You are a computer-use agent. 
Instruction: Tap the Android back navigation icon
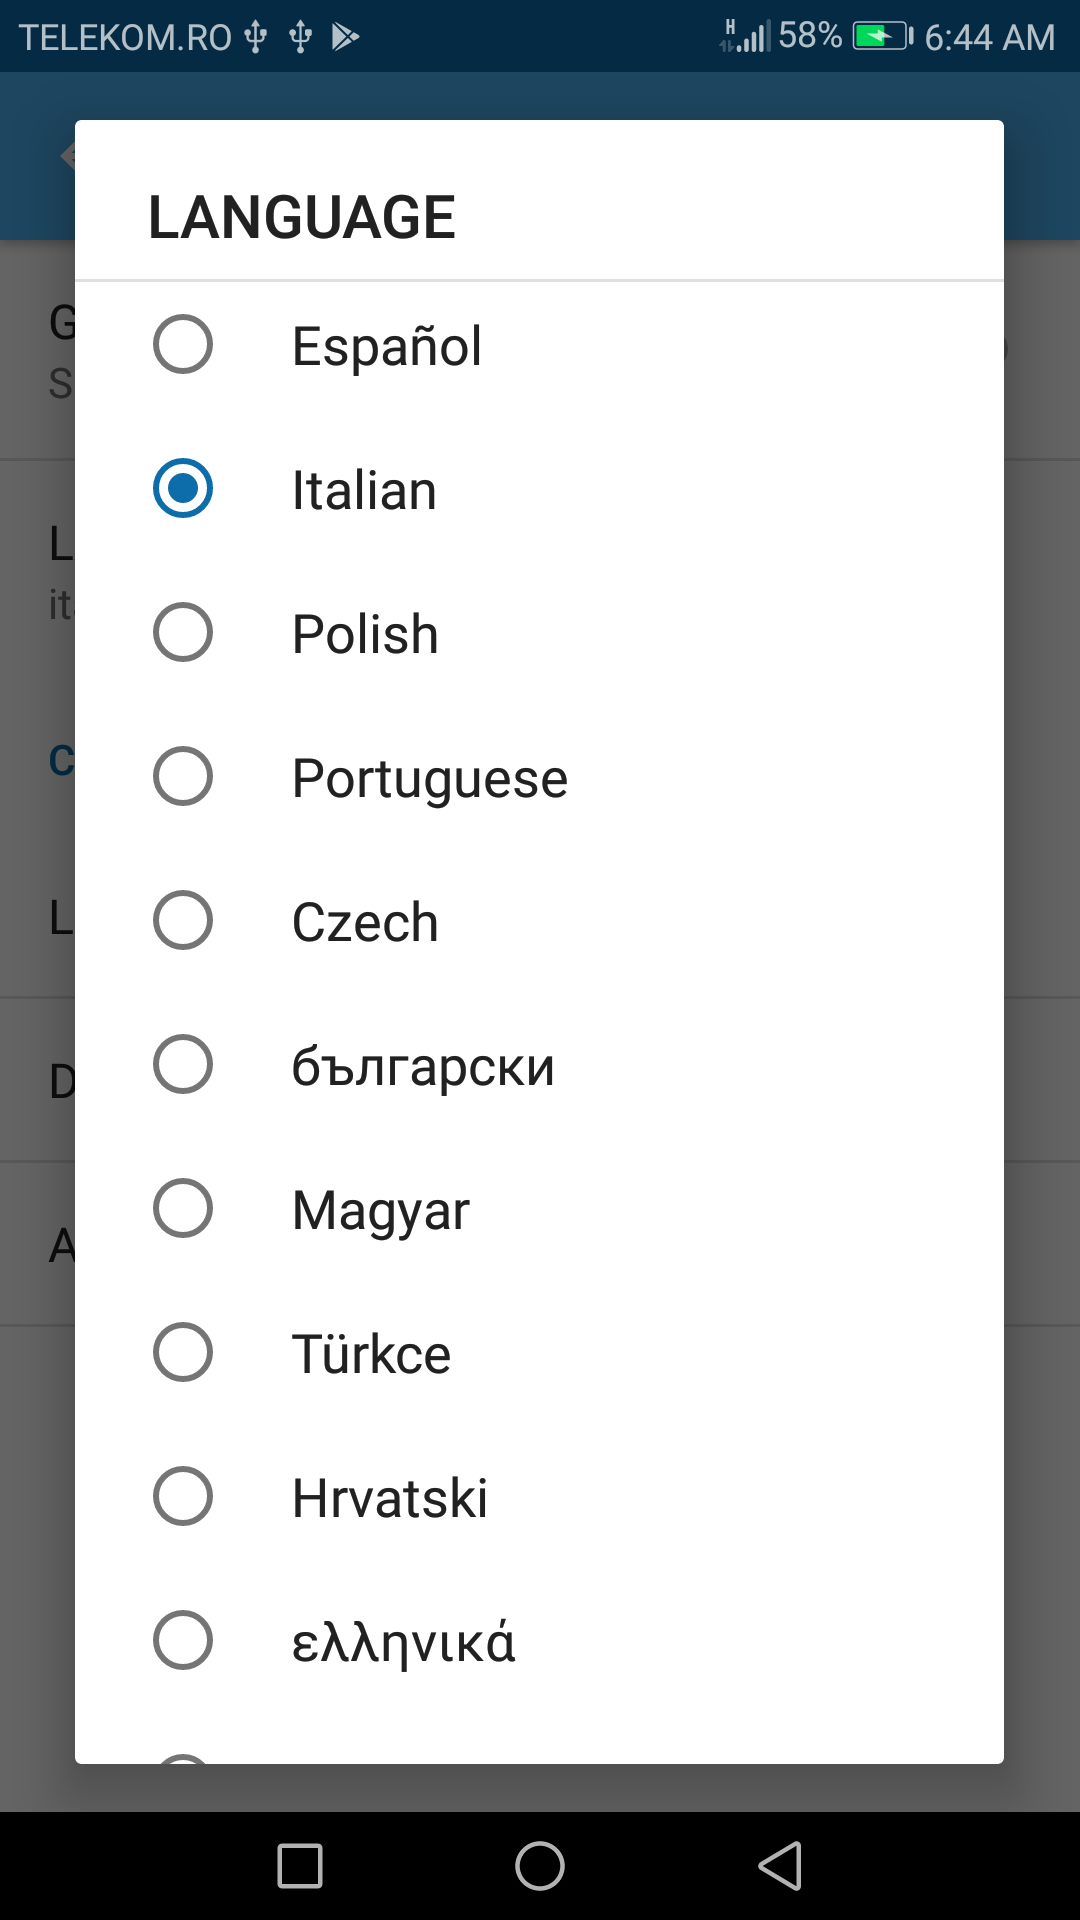click(x=781, y=1866)
